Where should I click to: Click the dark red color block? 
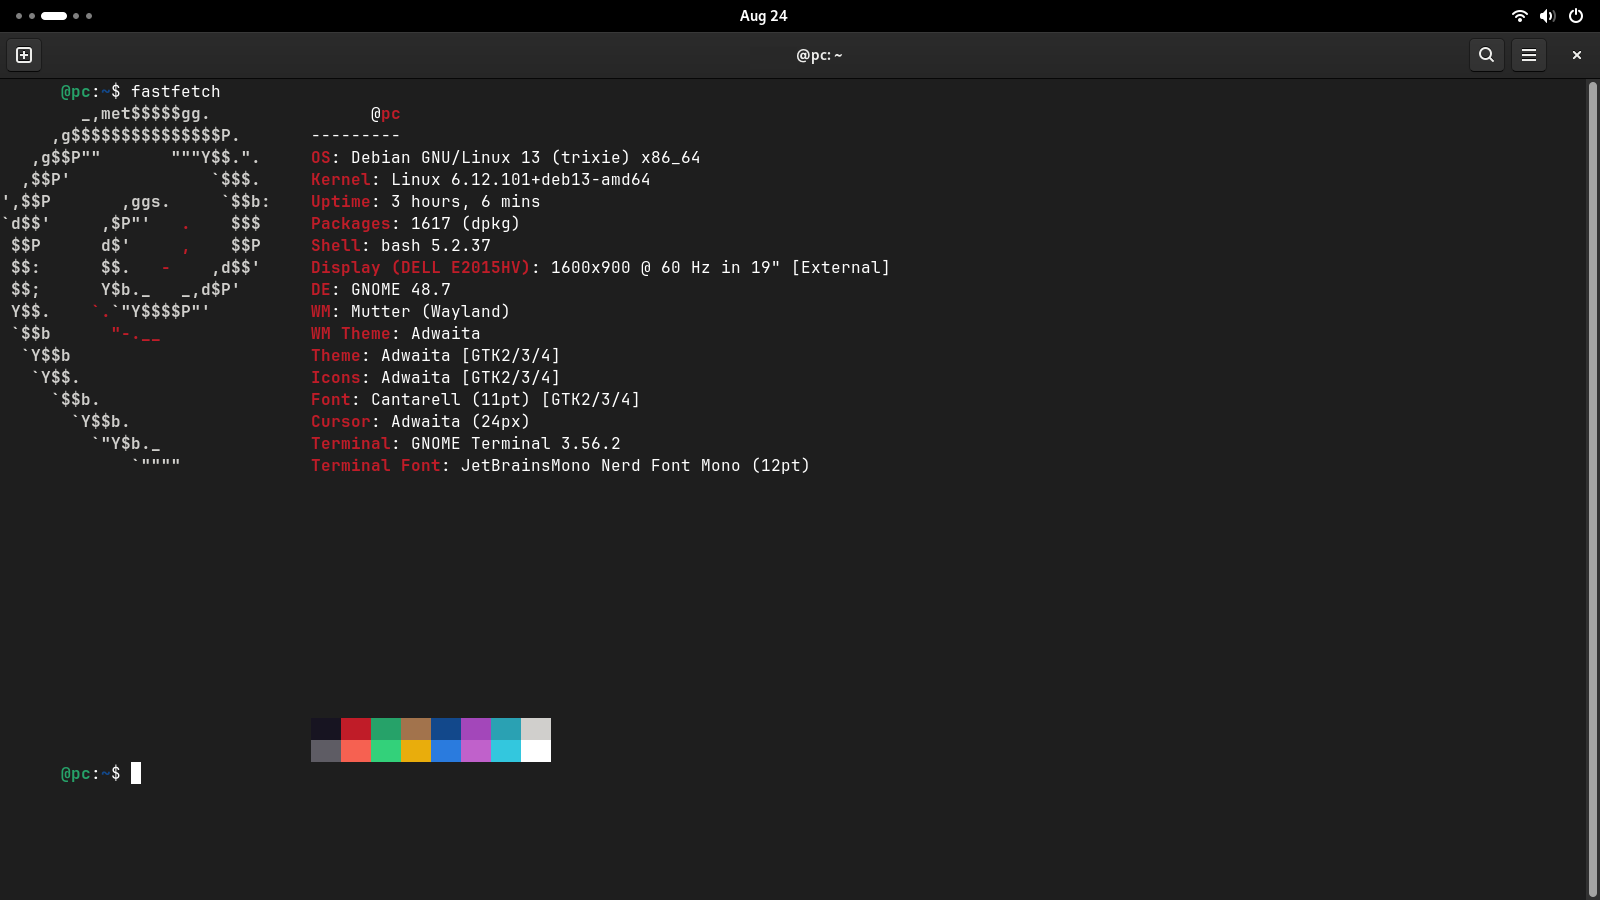[x=356, y=729]
